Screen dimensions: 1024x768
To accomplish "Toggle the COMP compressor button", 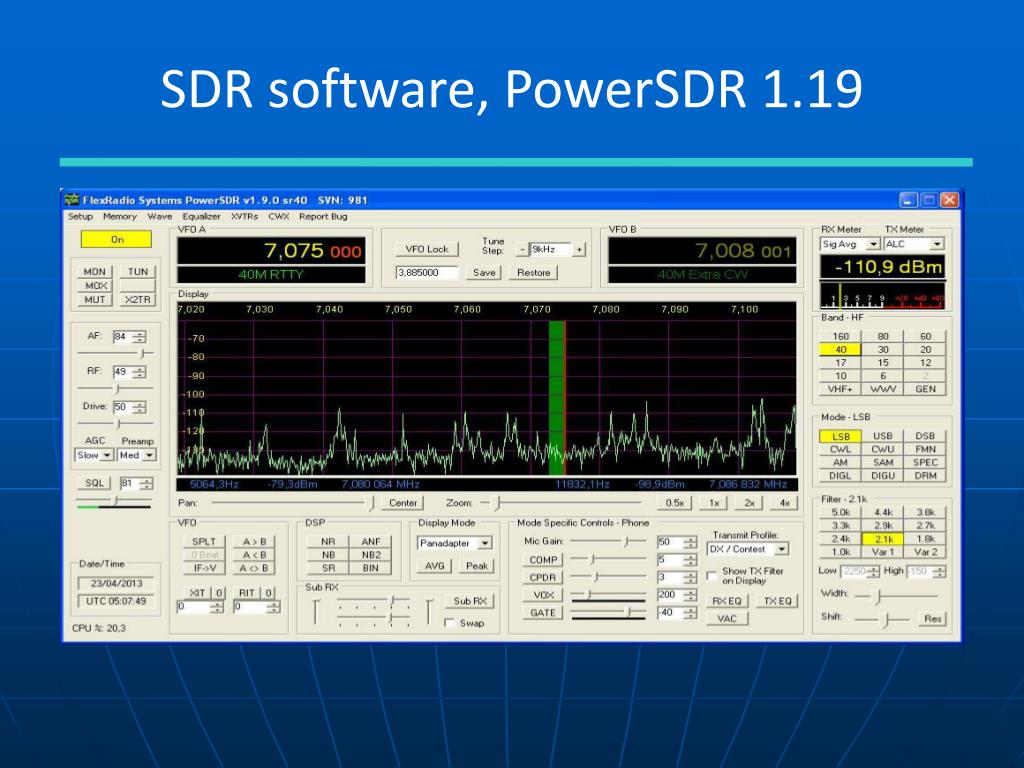I will tap(543, 560).
